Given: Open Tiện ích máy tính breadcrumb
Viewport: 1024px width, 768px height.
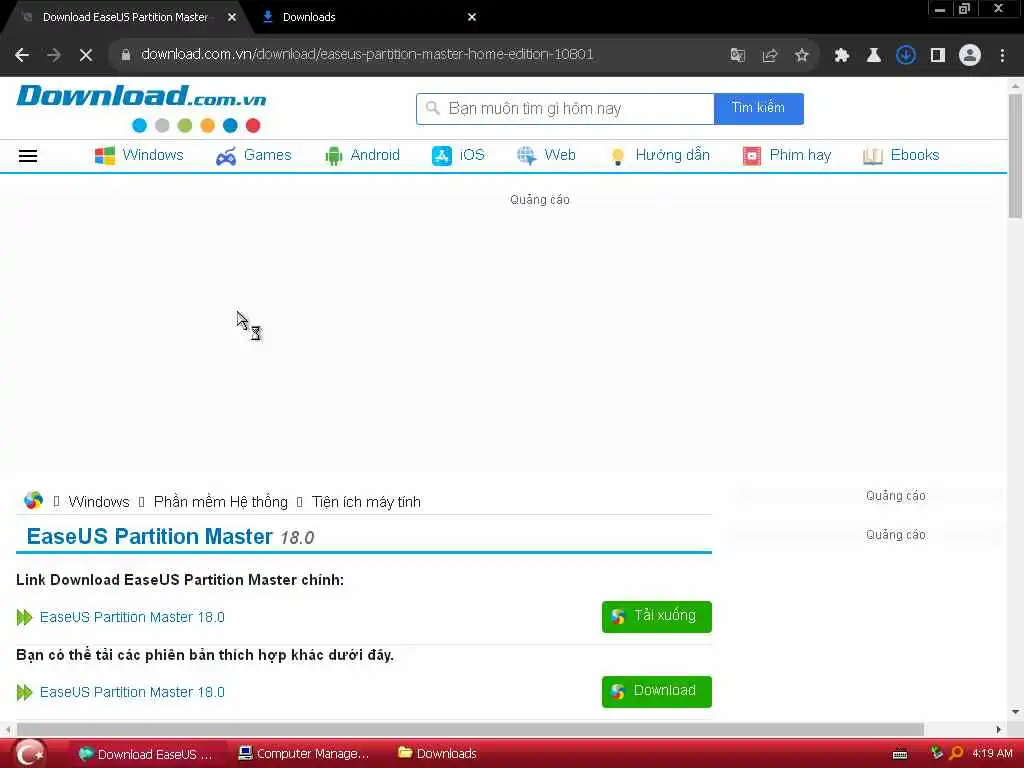Looking at the screenshot, I should 366,502.
